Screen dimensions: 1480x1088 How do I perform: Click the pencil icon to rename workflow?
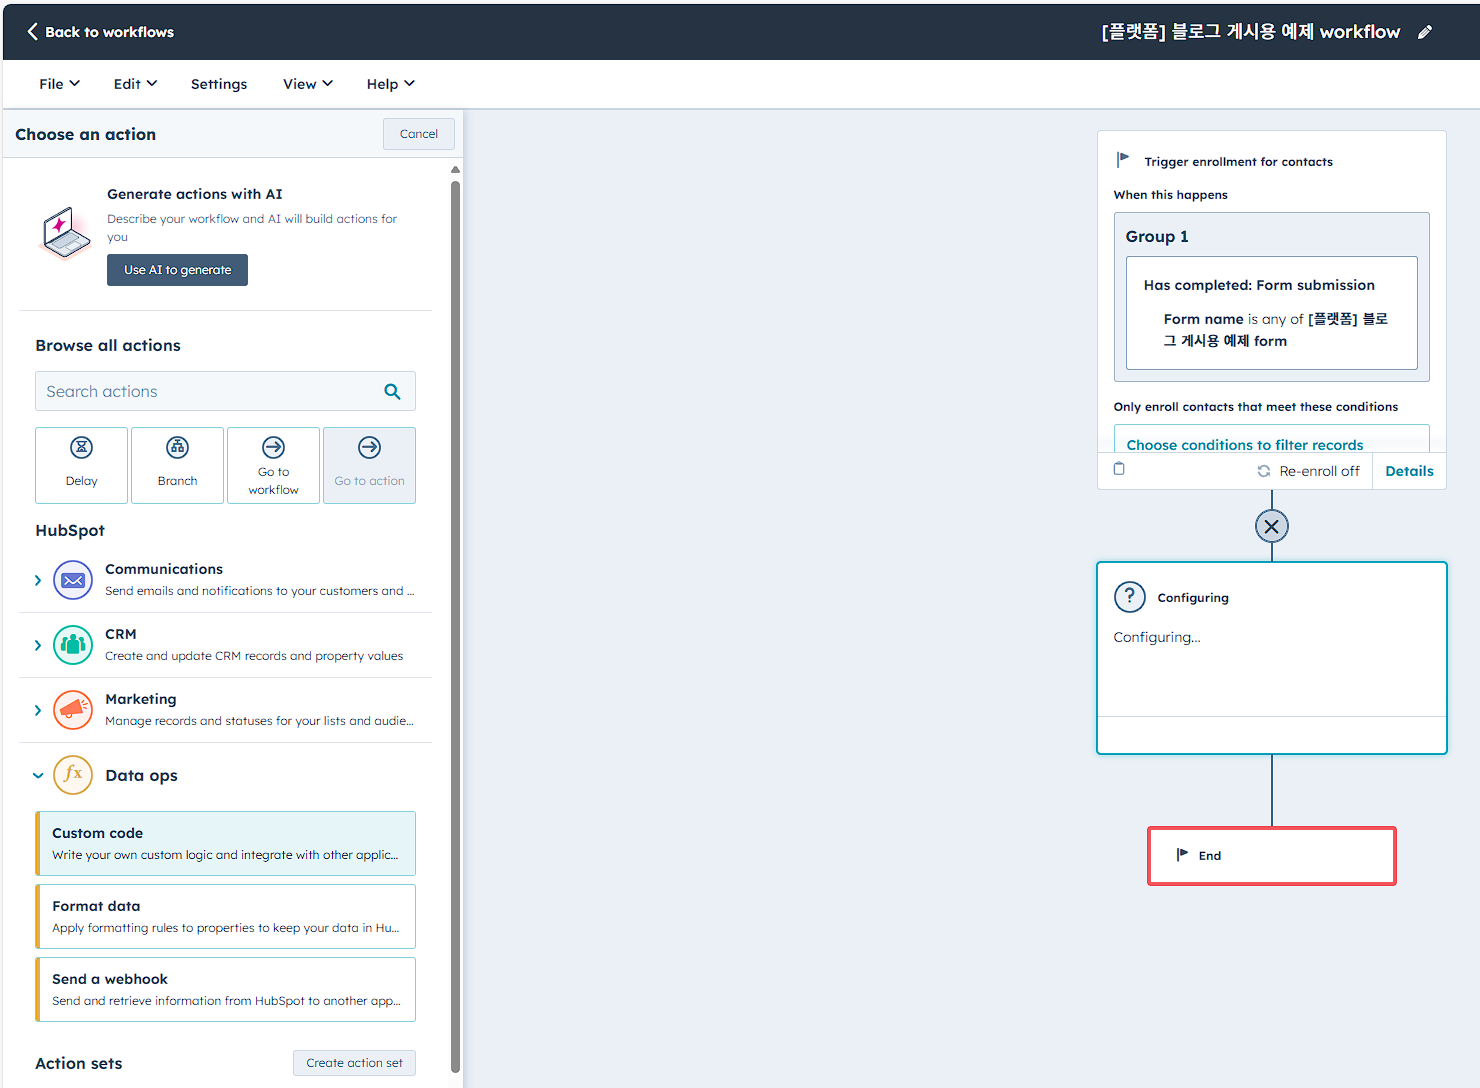[1425, 32]
